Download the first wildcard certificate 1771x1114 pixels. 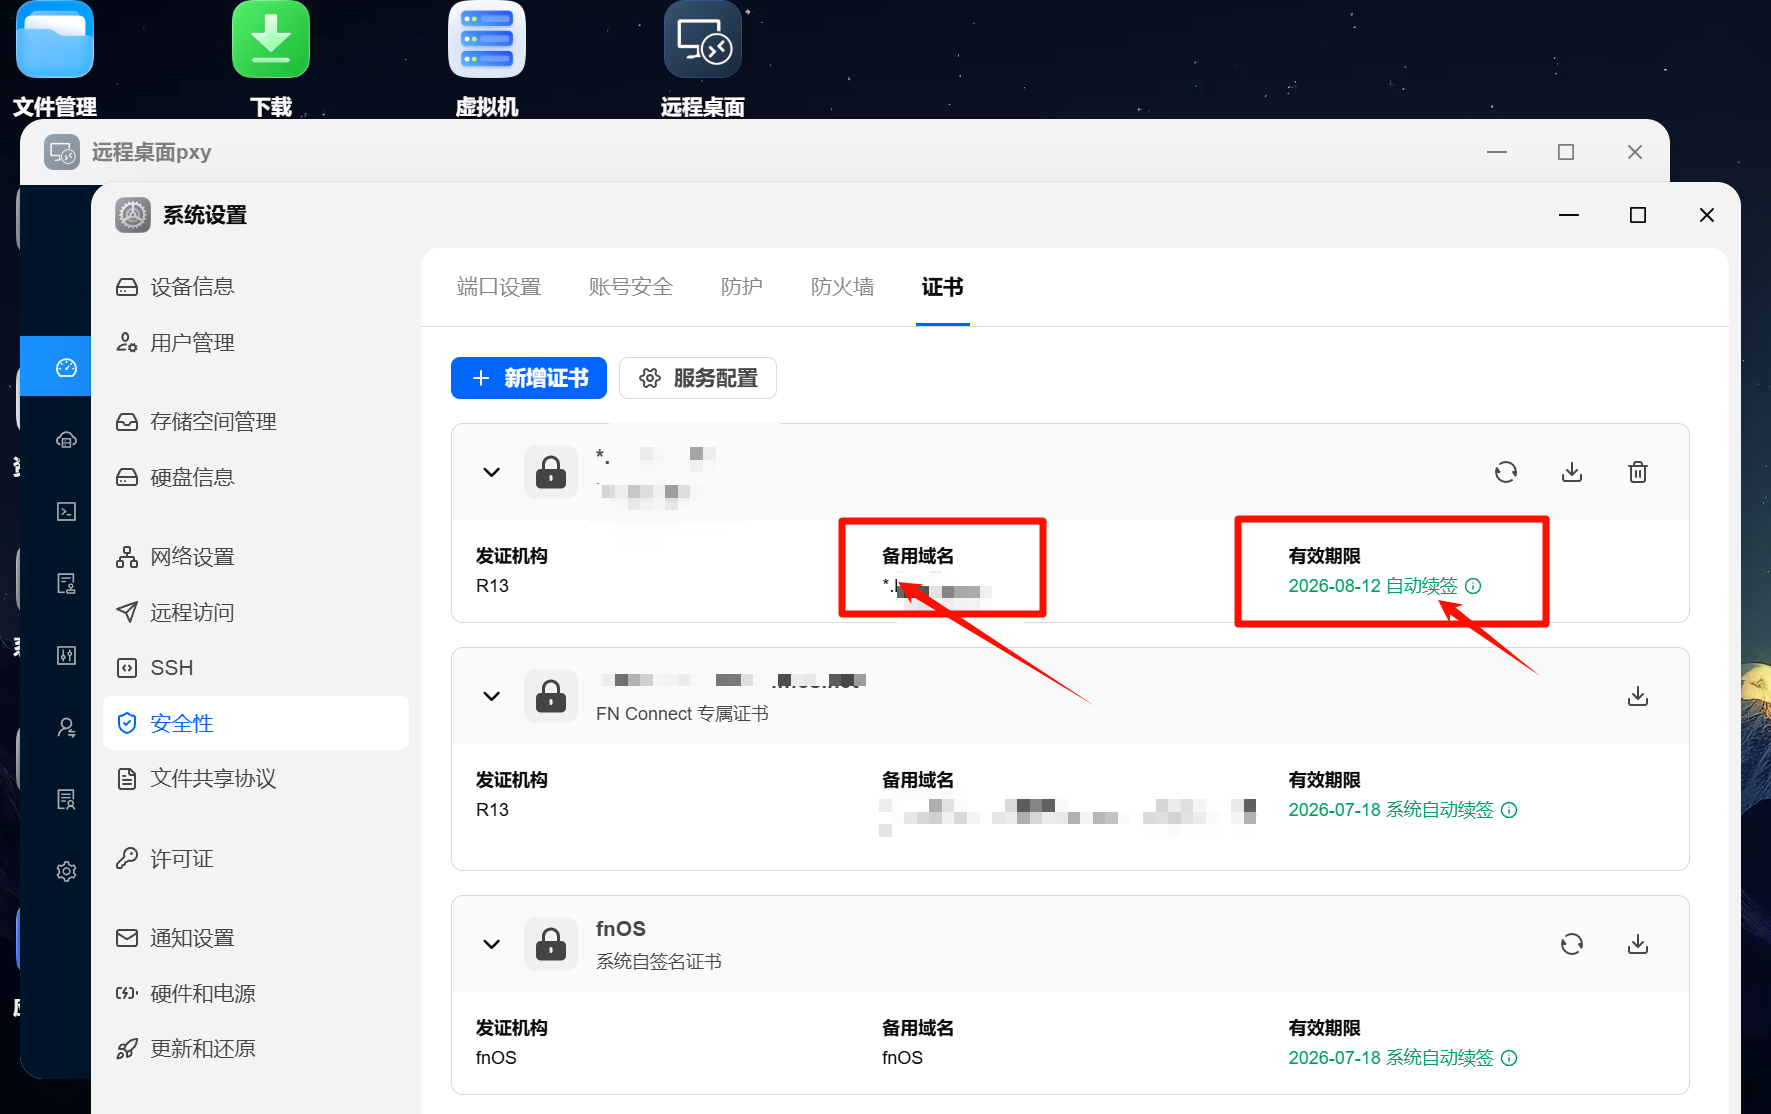(x=1572, y=472)
